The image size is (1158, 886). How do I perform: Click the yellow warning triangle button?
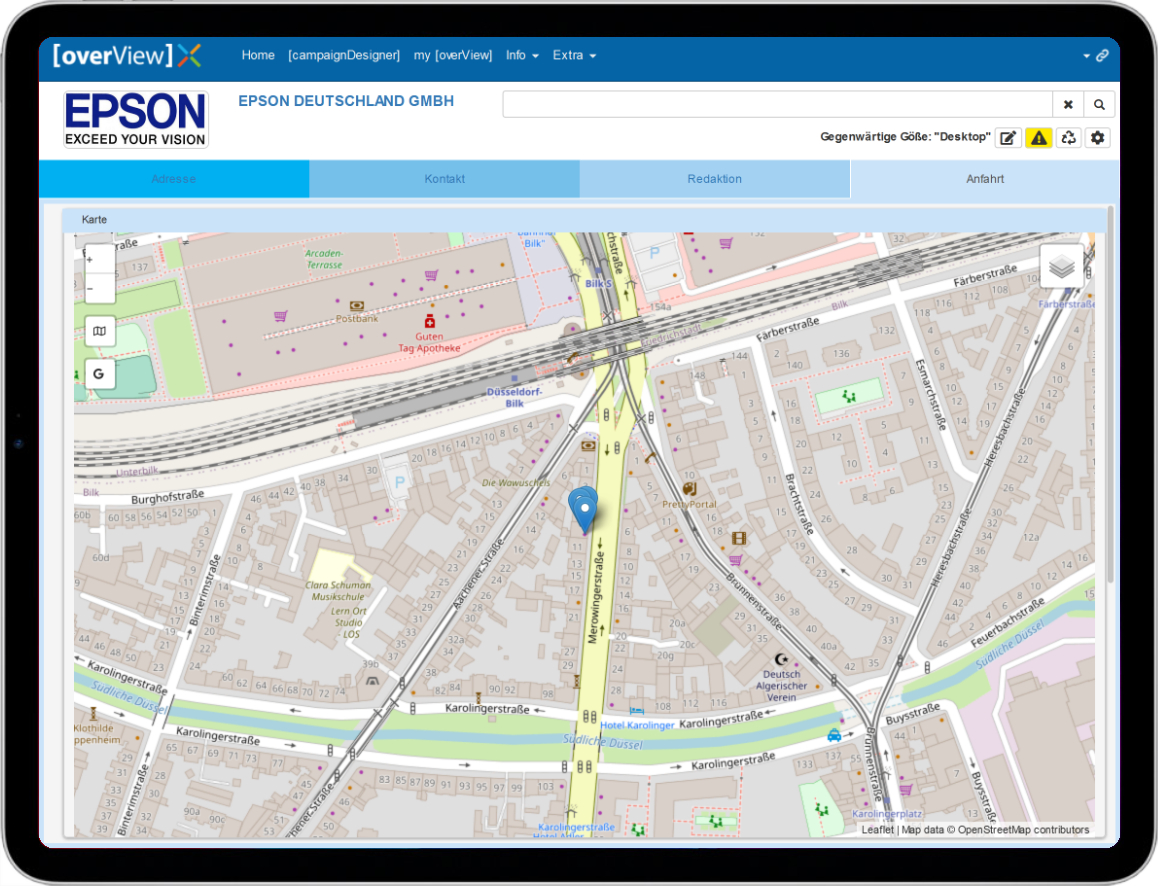pos(1038,138)
